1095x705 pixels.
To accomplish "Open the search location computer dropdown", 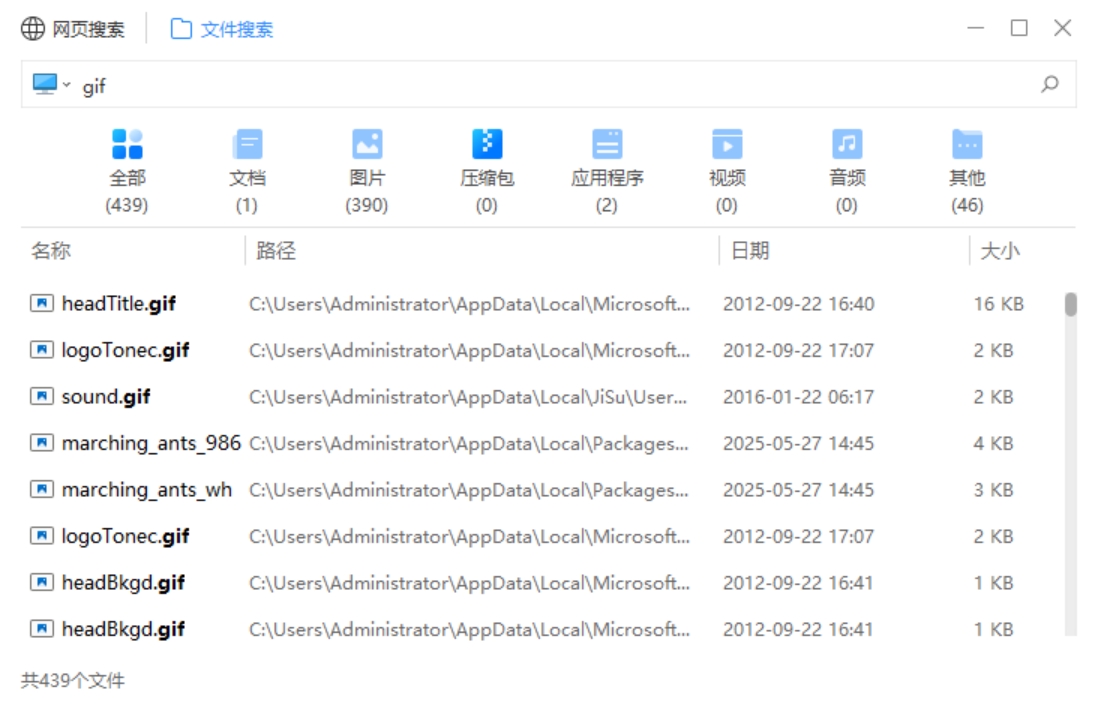I will coord(52,84).
